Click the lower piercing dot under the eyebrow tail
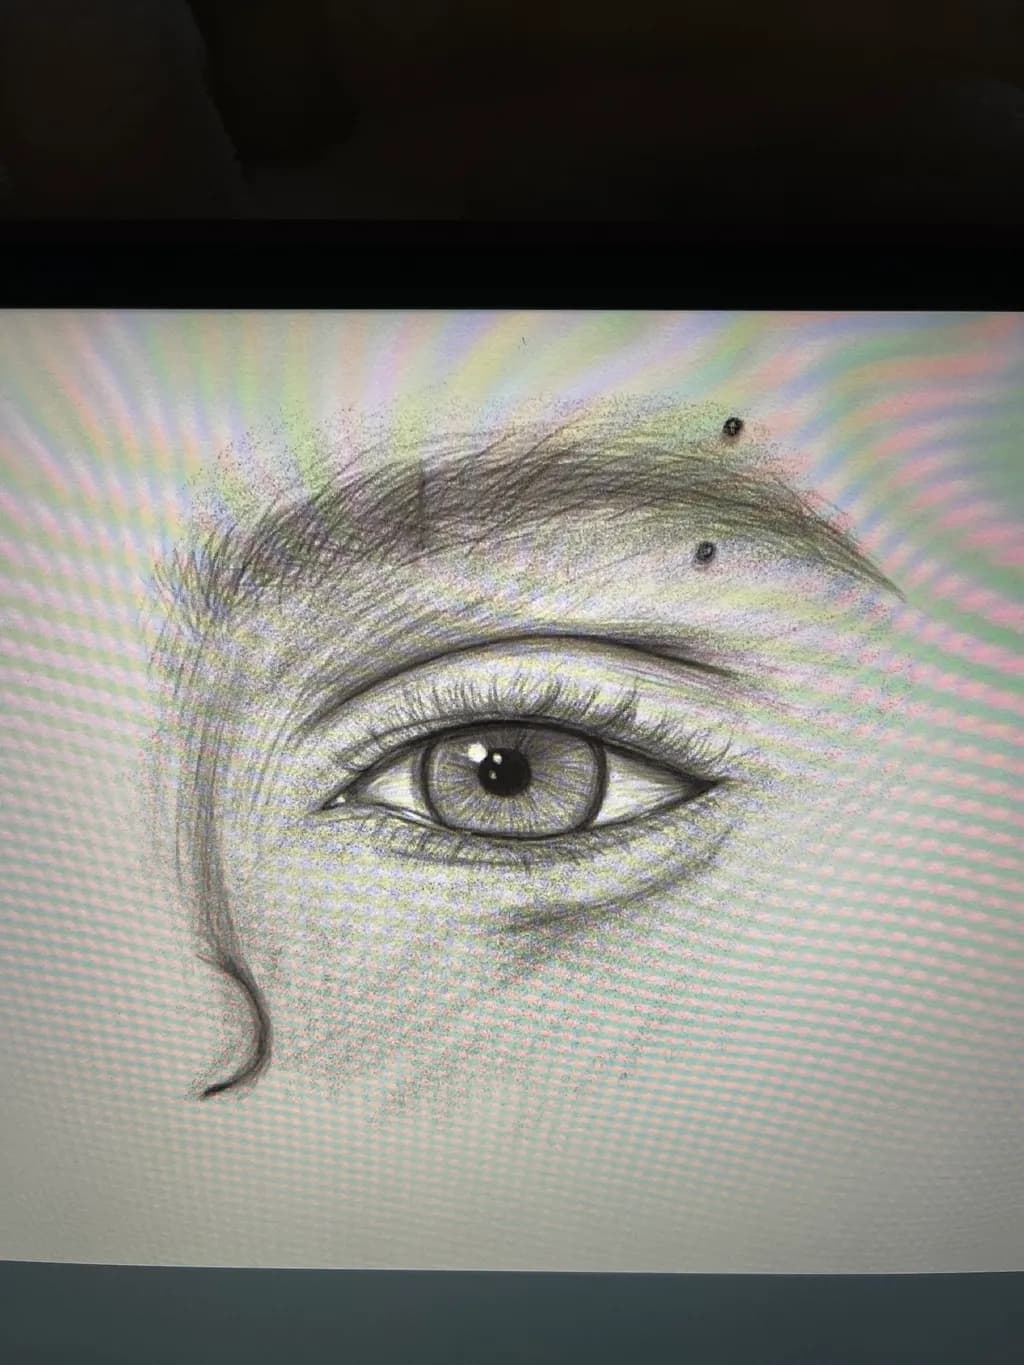1024x1365 pixels. pyautogui.click(x=706, y=550)
